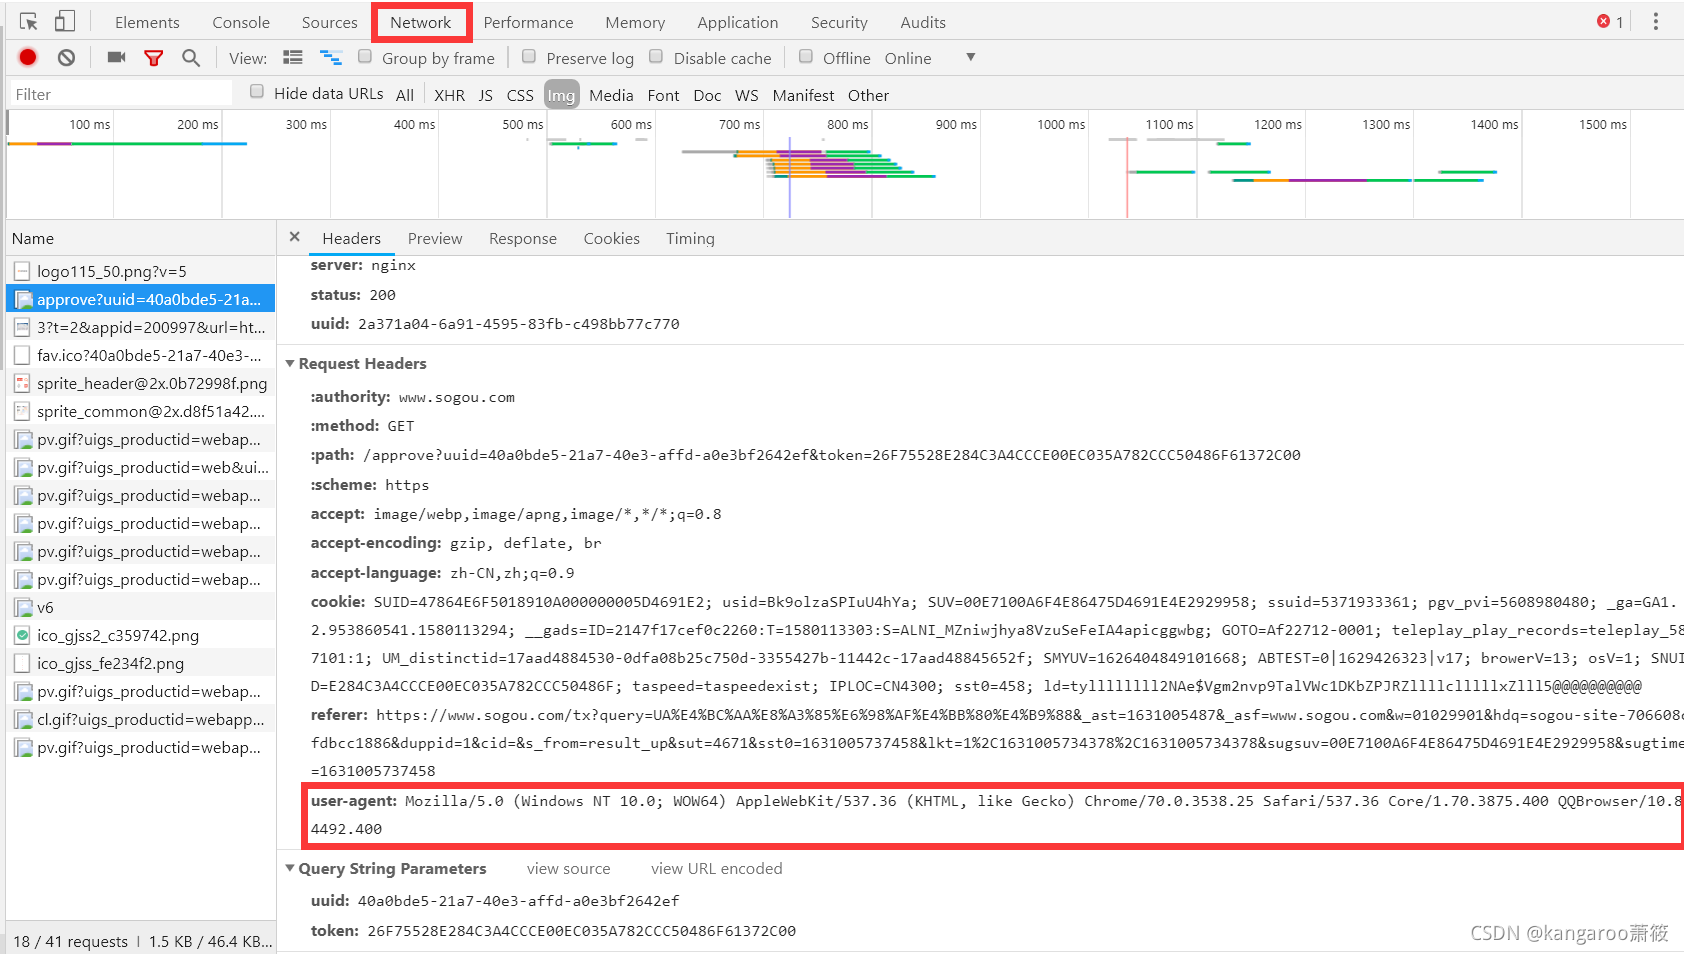Filter requests by All types
This screenshot has width=1684, height=954.
(x=405, y=95)
